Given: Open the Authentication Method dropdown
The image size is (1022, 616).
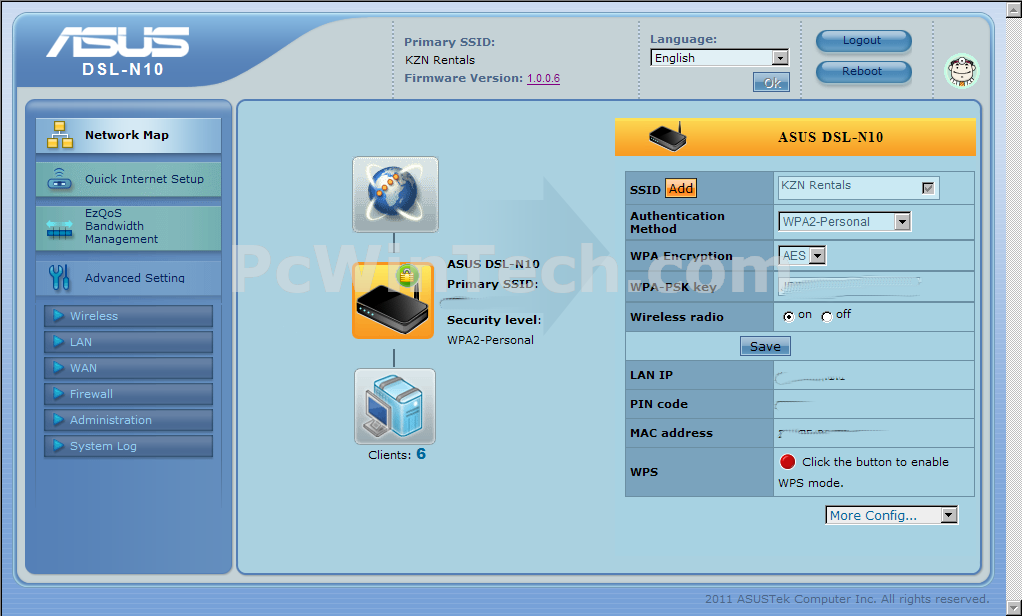Looking at the screenshot, I should click(x=845, y=222).
